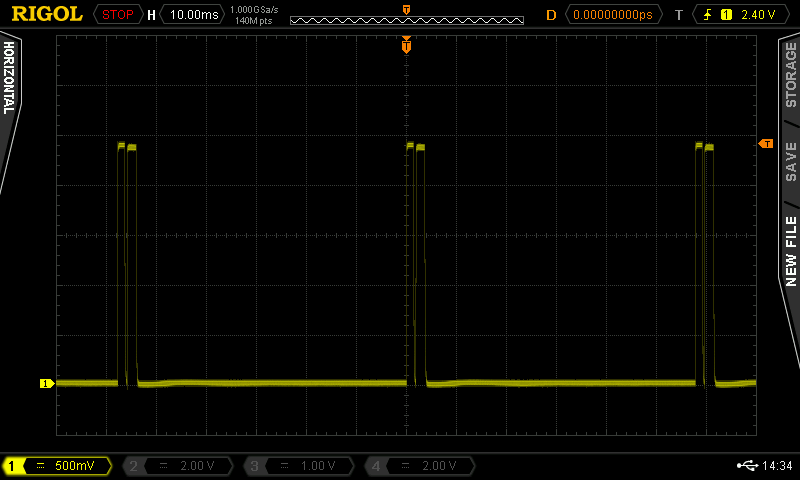Click the orange trigger position marker atop the grid

406,45
